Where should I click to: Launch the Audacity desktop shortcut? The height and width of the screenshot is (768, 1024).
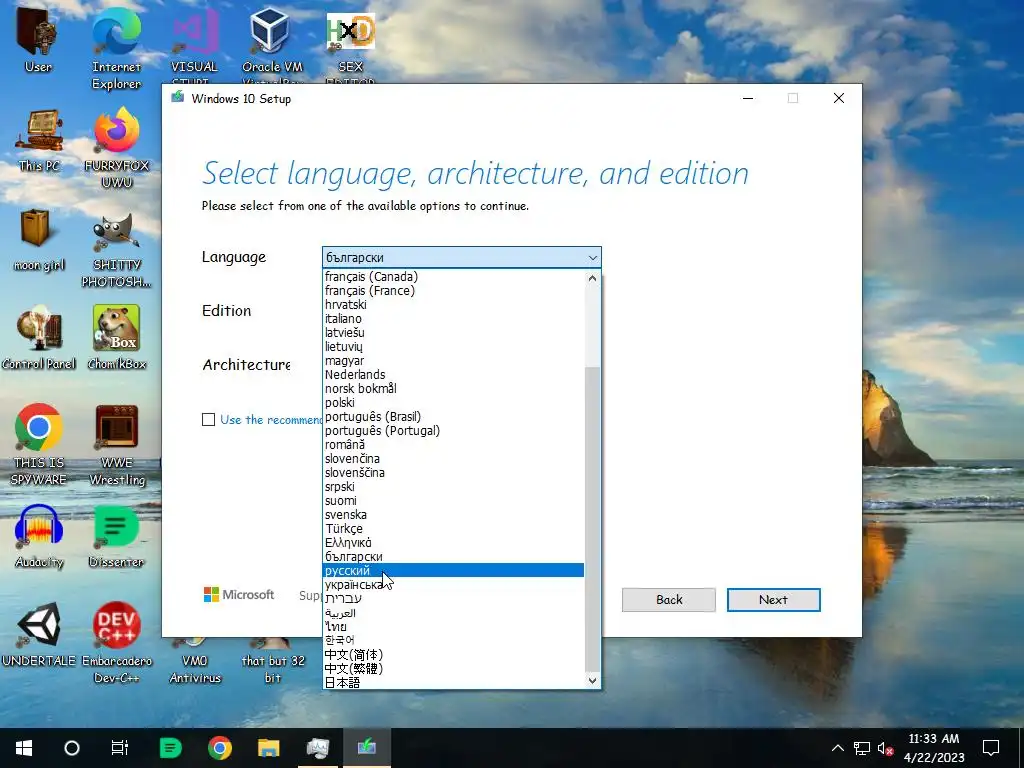click(x=39, y=537)
